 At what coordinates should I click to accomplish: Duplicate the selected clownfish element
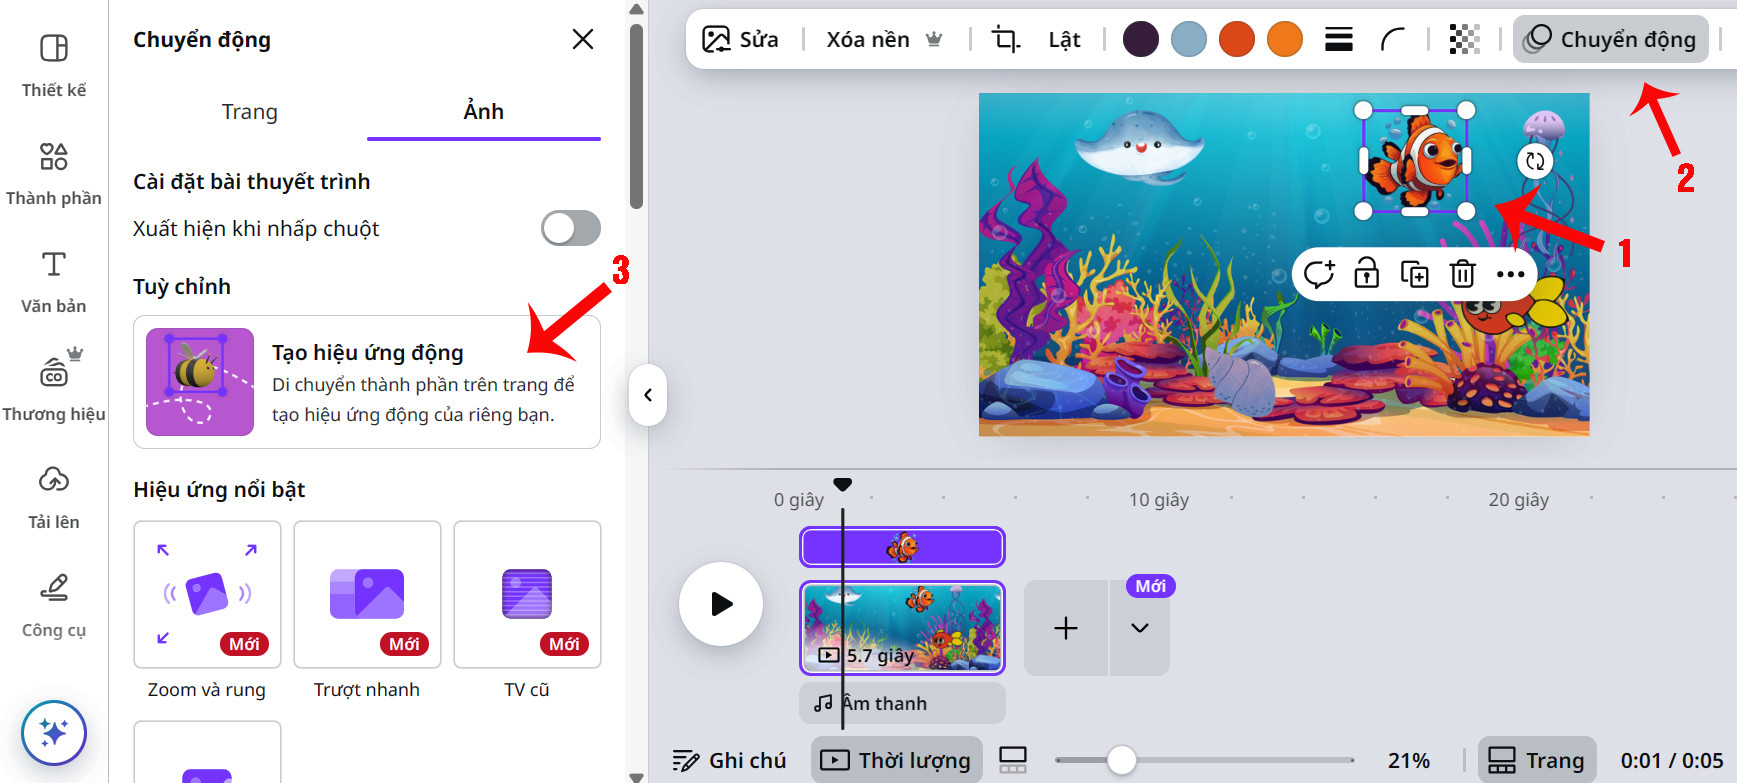tap(1414, 273)
